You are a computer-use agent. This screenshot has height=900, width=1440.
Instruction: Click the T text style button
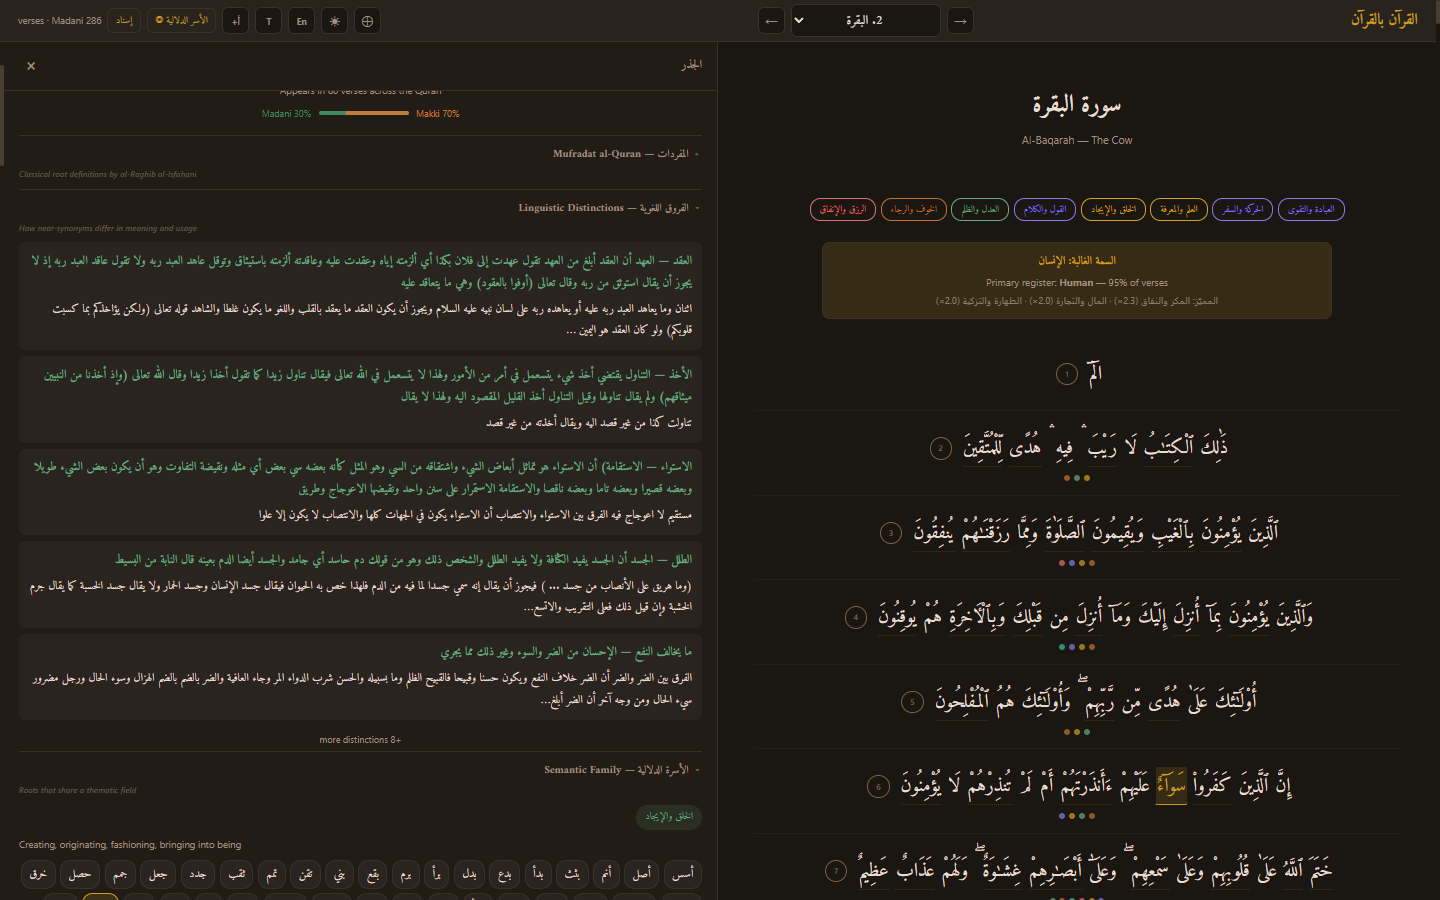pos(268,21)
